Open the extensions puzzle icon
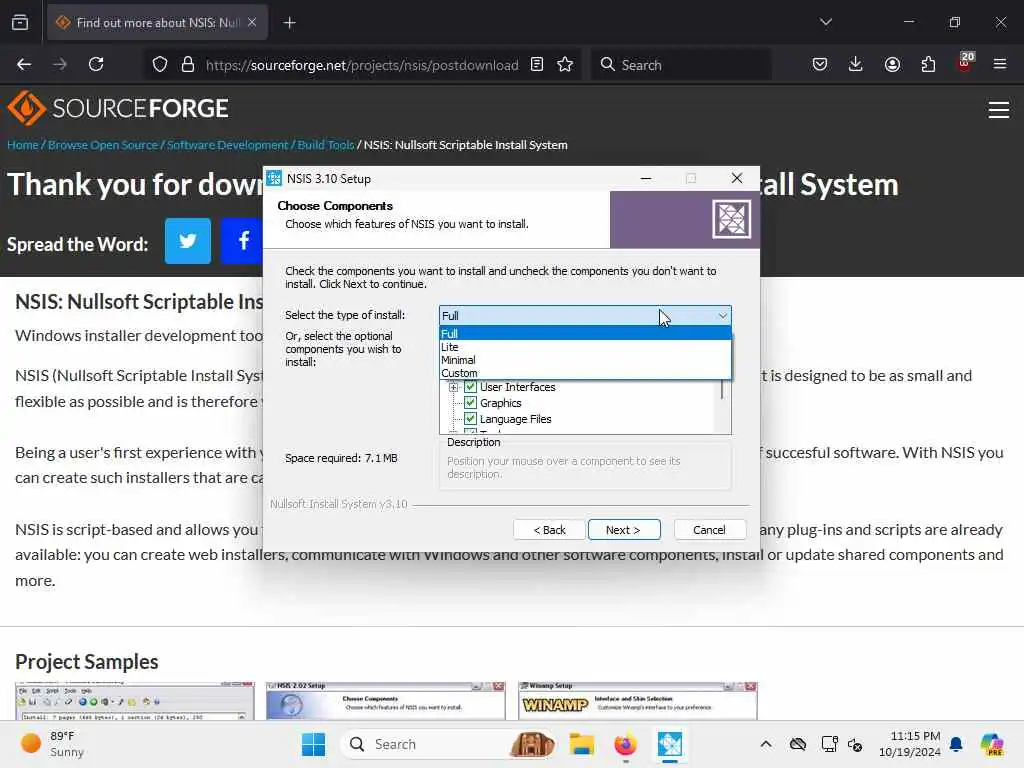The height and width of the screenshot is (768, 1024). tap(928, 64)
